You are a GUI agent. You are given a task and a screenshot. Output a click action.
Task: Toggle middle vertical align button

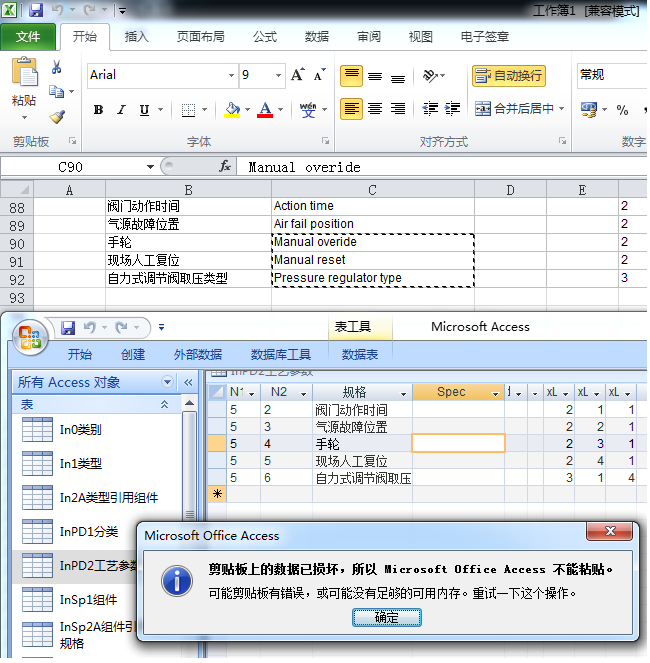tap(375, 76)
